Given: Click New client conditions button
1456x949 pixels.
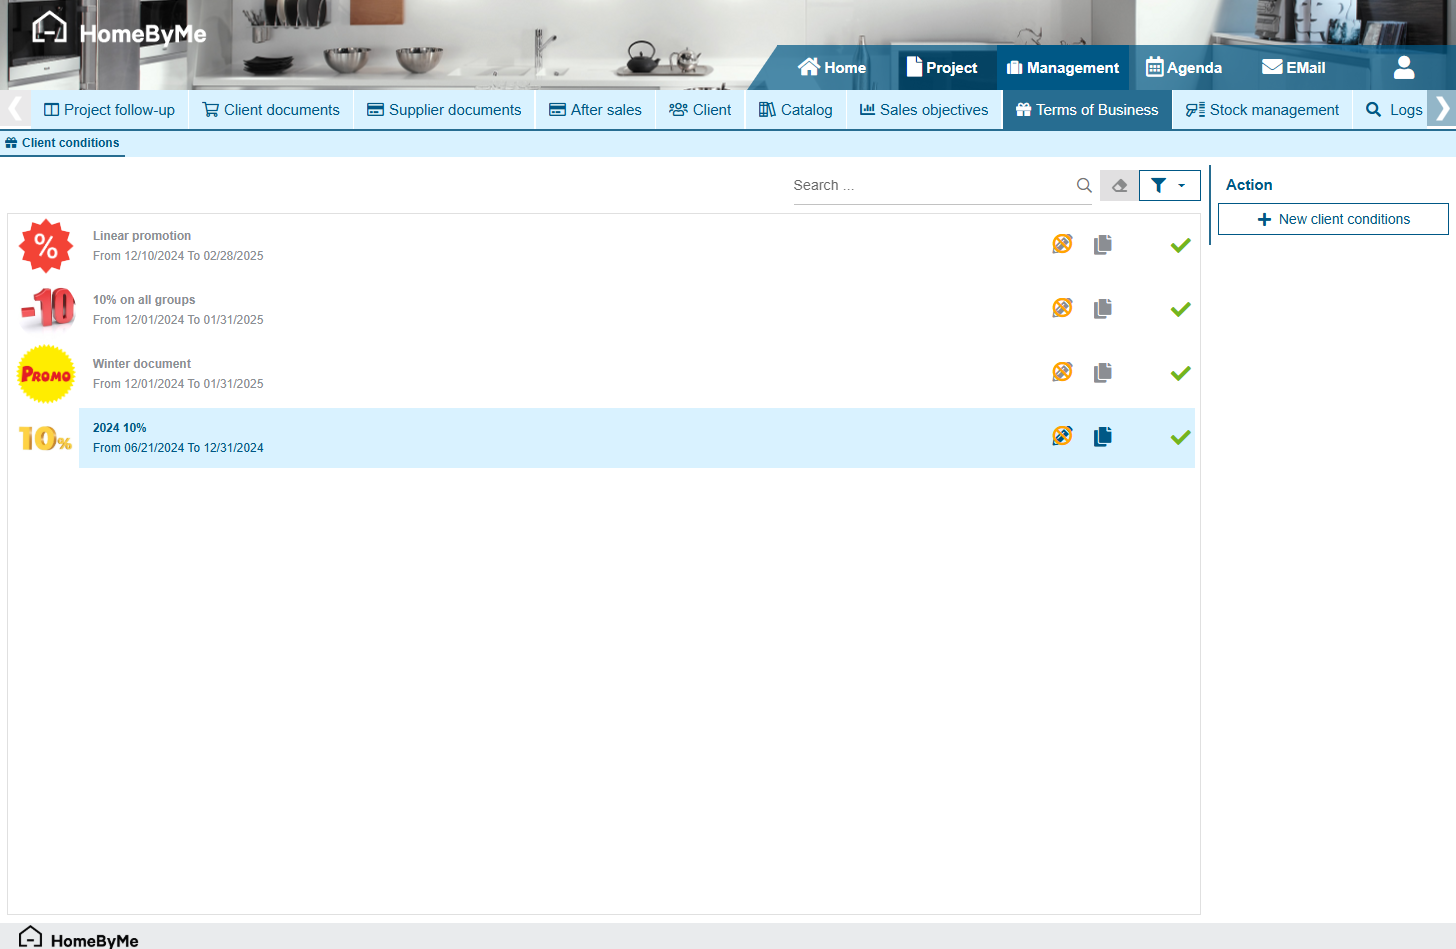Looking at the screenshot, I should tap(1332, 219).
